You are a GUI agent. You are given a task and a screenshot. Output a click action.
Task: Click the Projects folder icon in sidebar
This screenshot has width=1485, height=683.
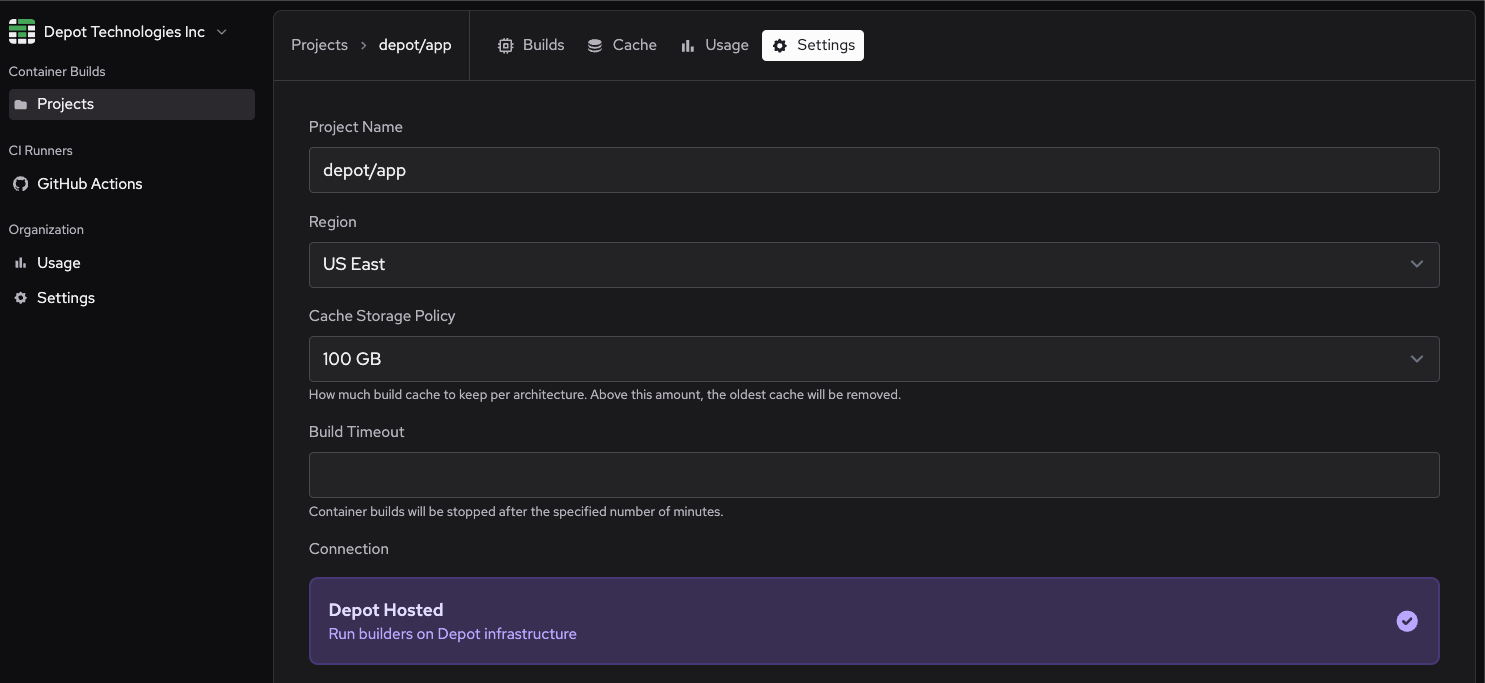click(x=21, y=105)
